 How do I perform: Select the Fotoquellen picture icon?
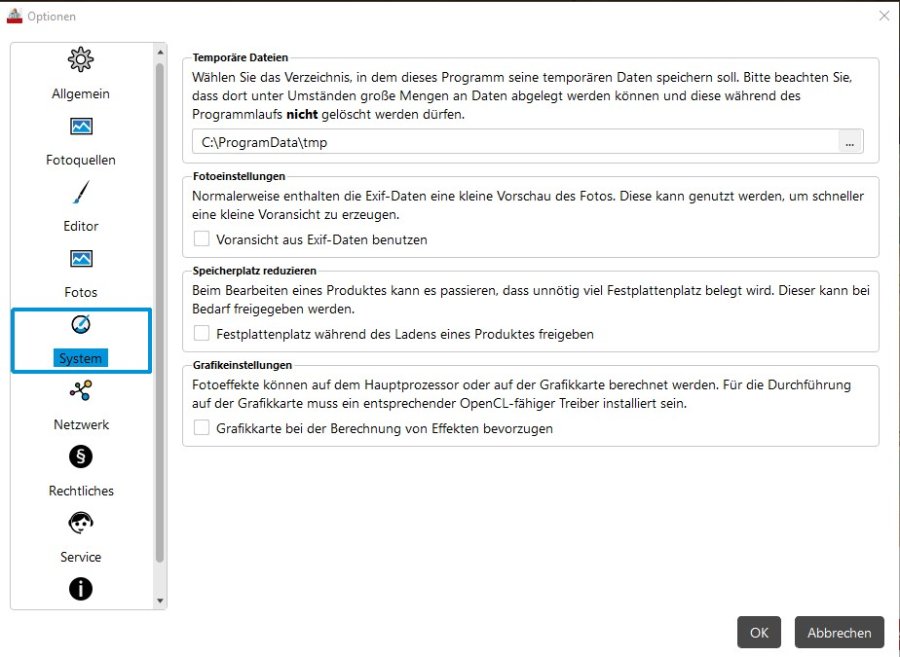click(81, 126)
